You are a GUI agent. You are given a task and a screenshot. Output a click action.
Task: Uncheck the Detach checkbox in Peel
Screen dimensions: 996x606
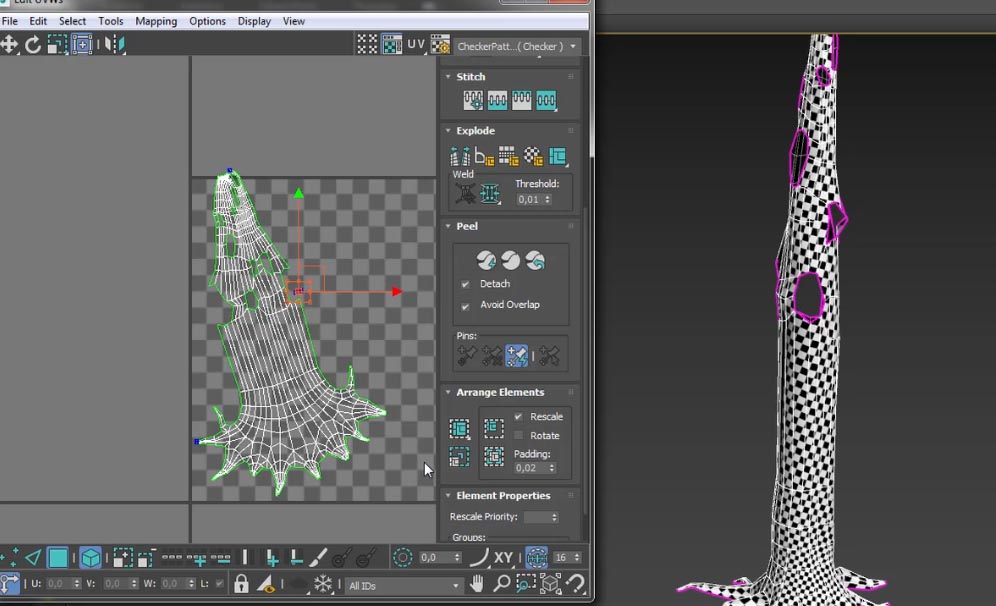pos(465,284)
